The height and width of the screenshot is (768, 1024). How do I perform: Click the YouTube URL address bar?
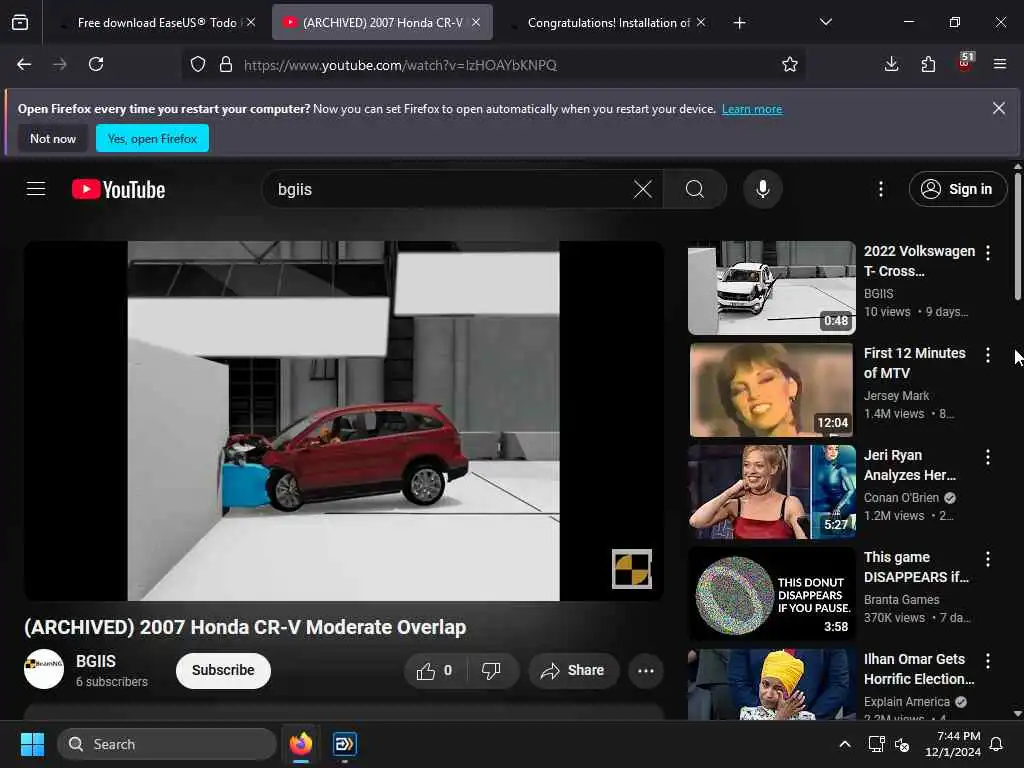(x=400, y=65)
